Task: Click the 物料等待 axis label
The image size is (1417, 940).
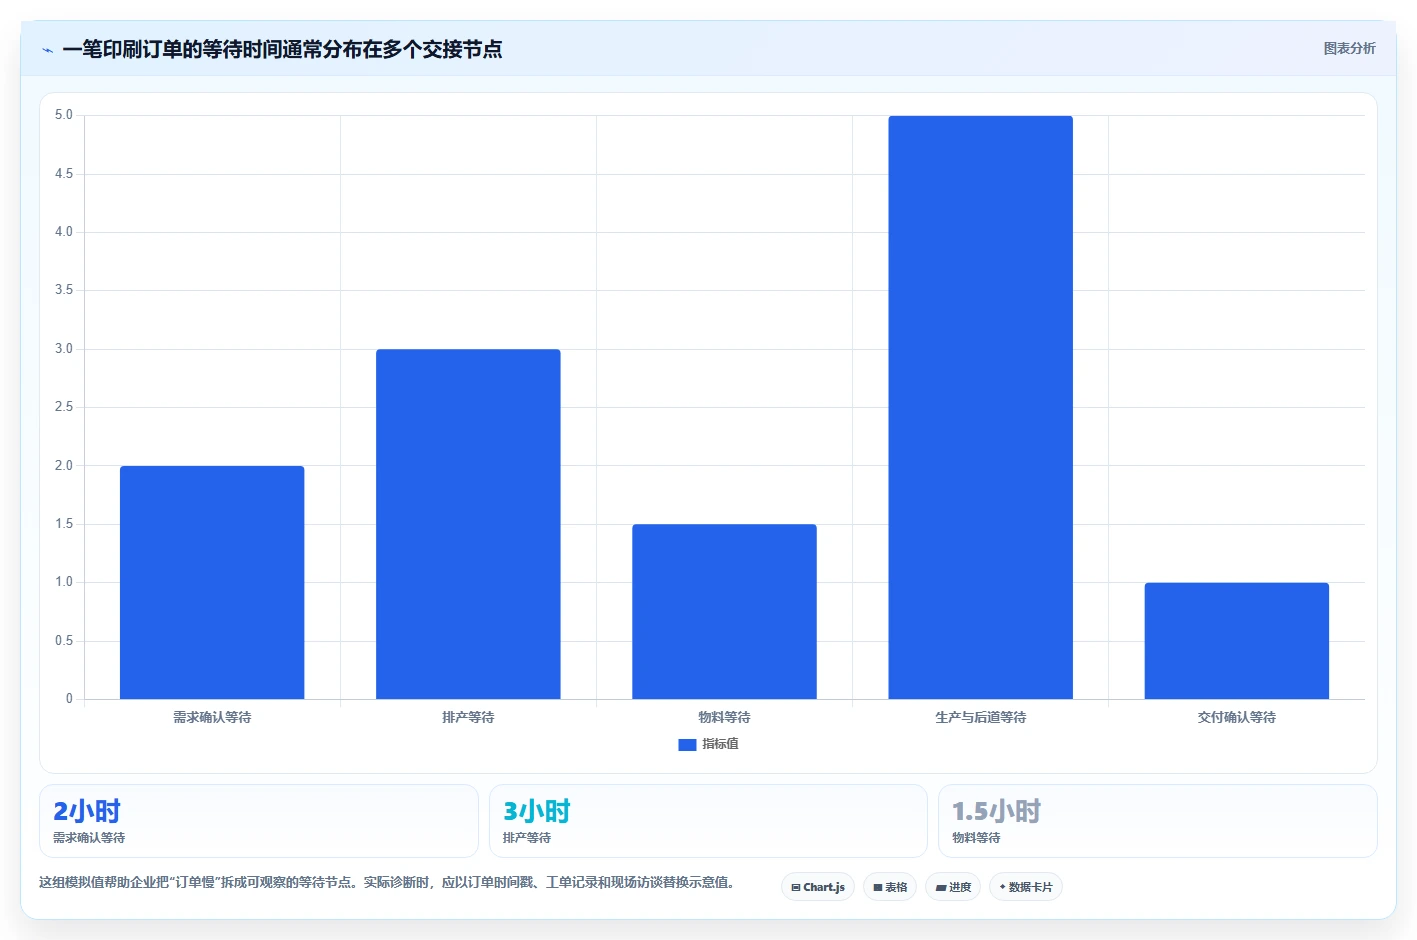Action: 724,717
